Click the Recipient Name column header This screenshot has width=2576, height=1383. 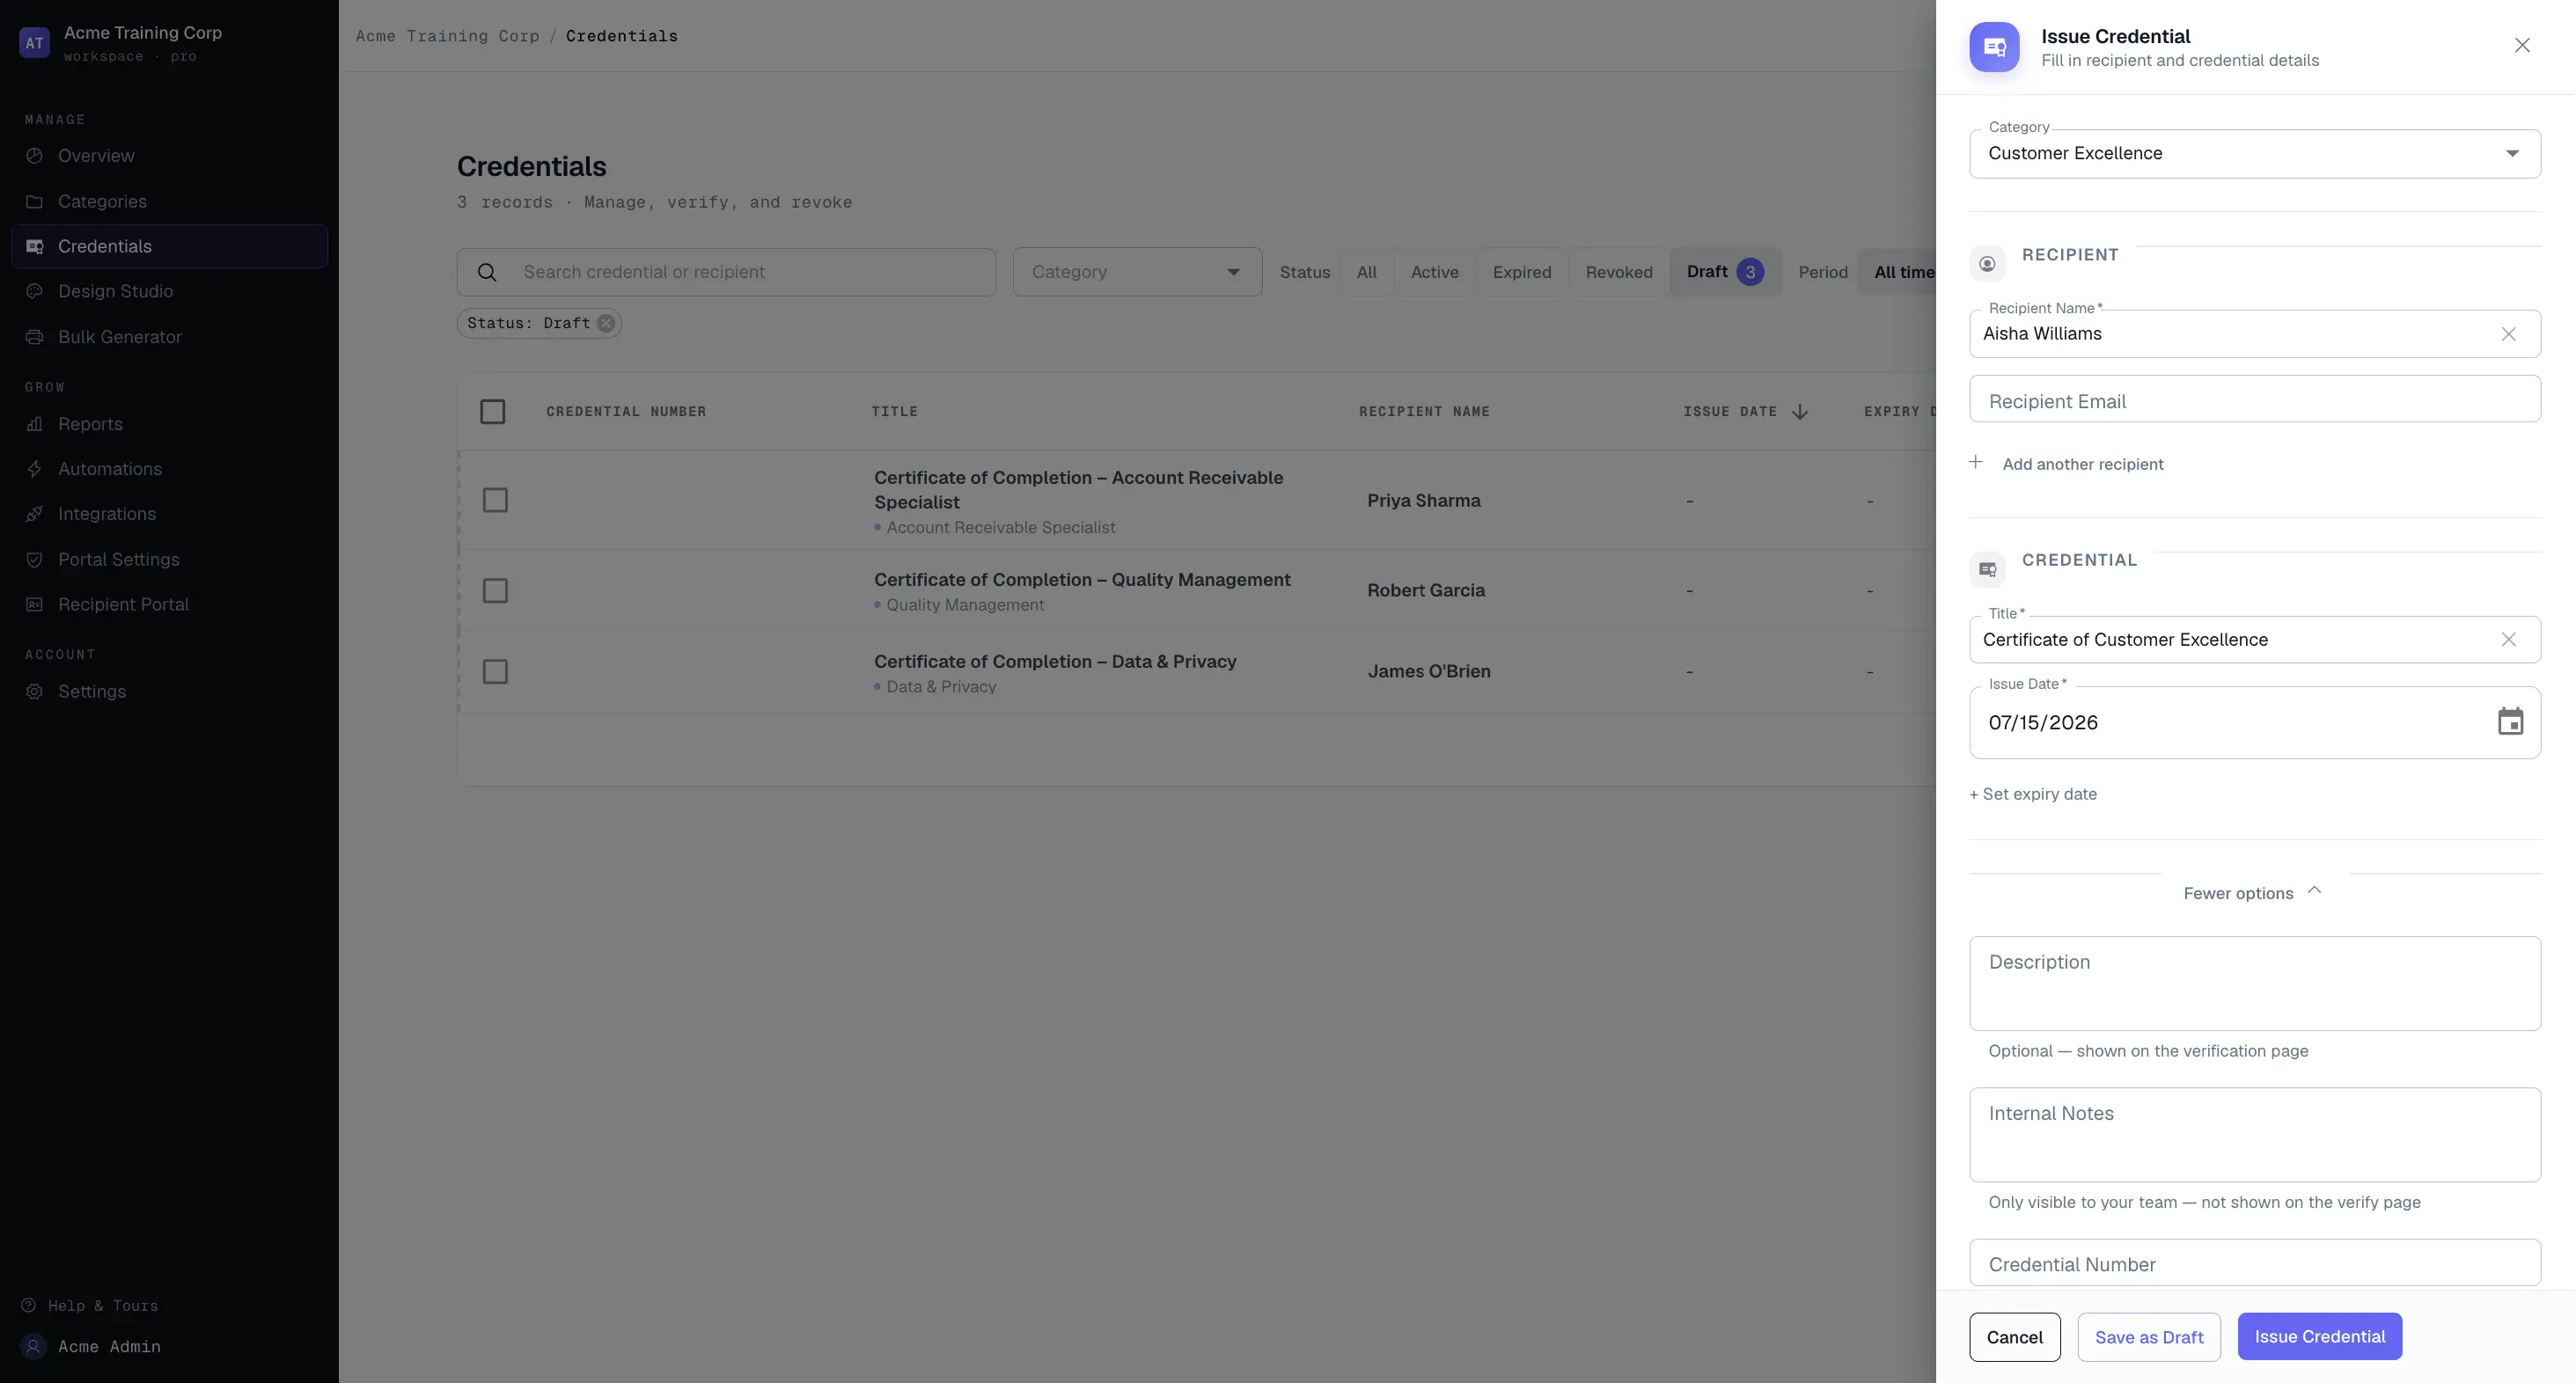1424,412
